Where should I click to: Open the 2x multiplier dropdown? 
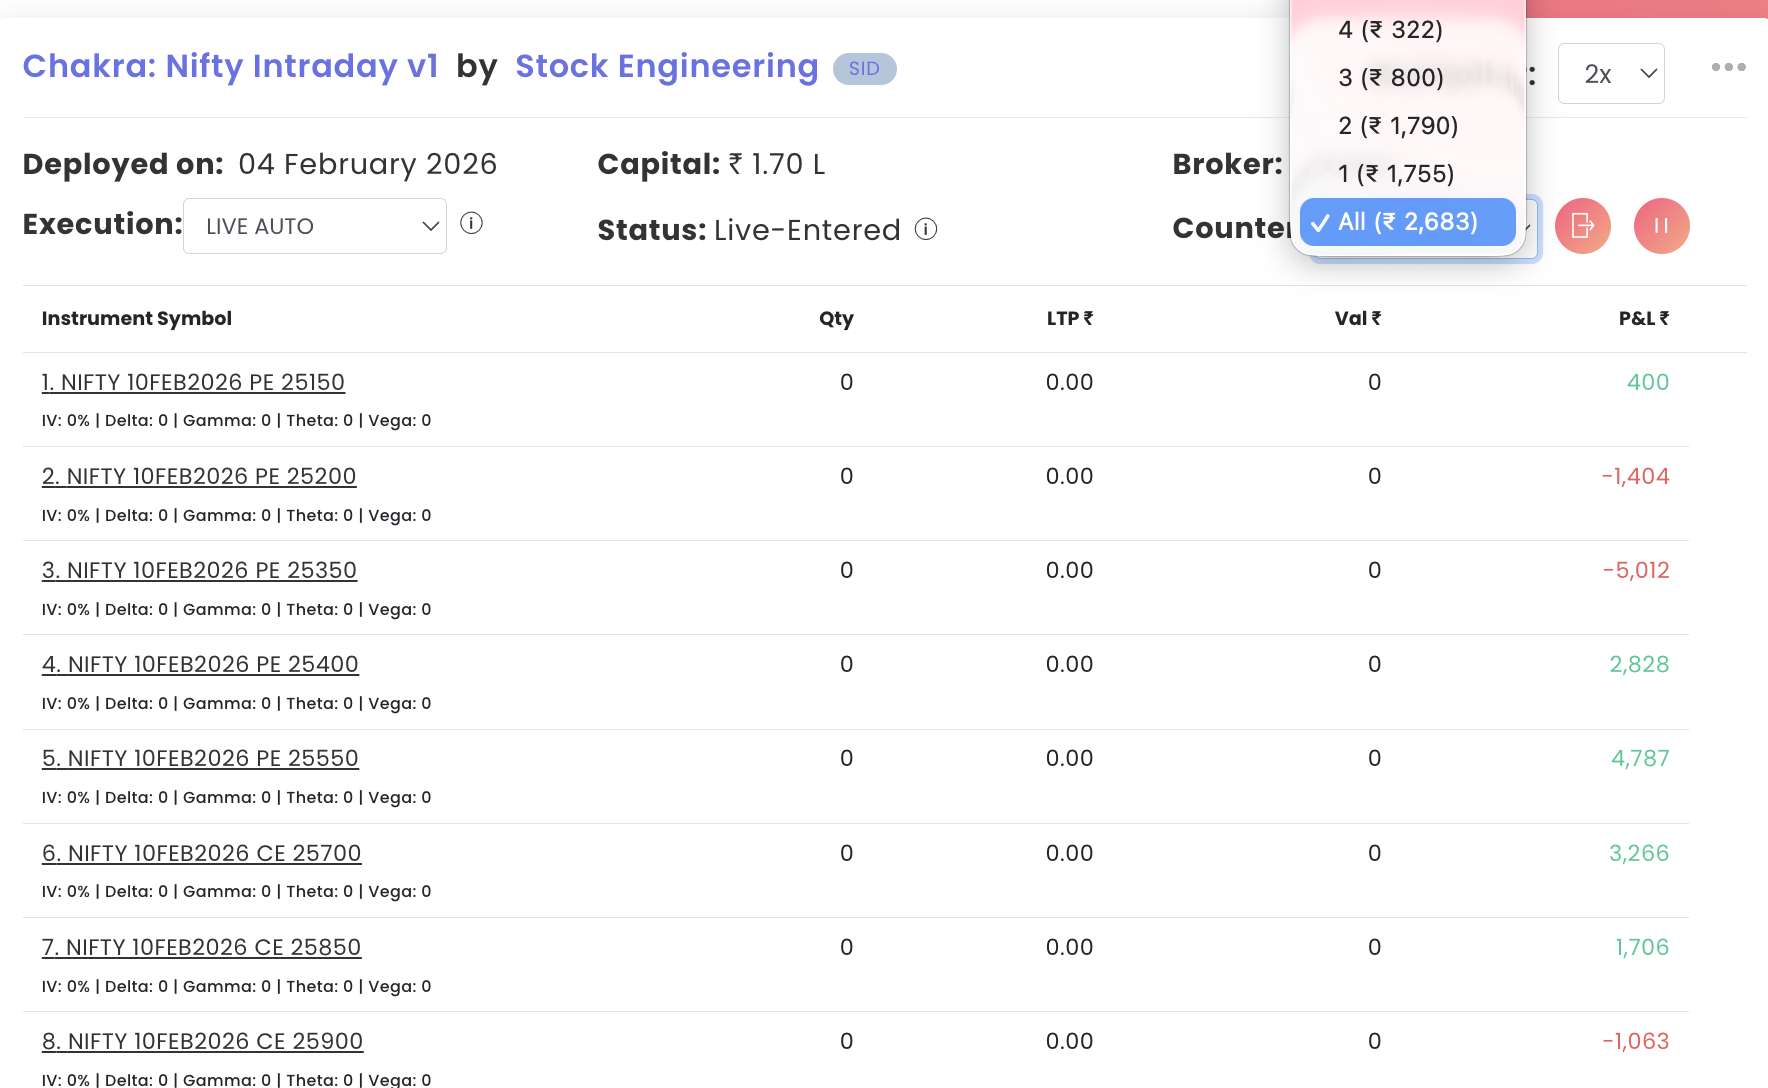(1611, 73)
